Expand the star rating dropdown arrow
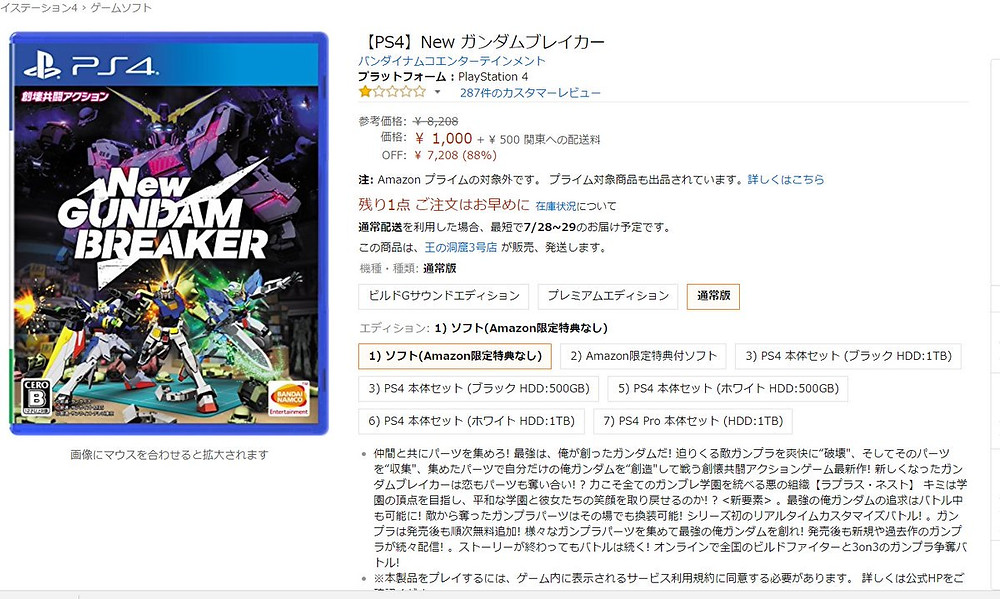Screen dimensions: 1000x599 pyautogui.click(x=438, y=92)
